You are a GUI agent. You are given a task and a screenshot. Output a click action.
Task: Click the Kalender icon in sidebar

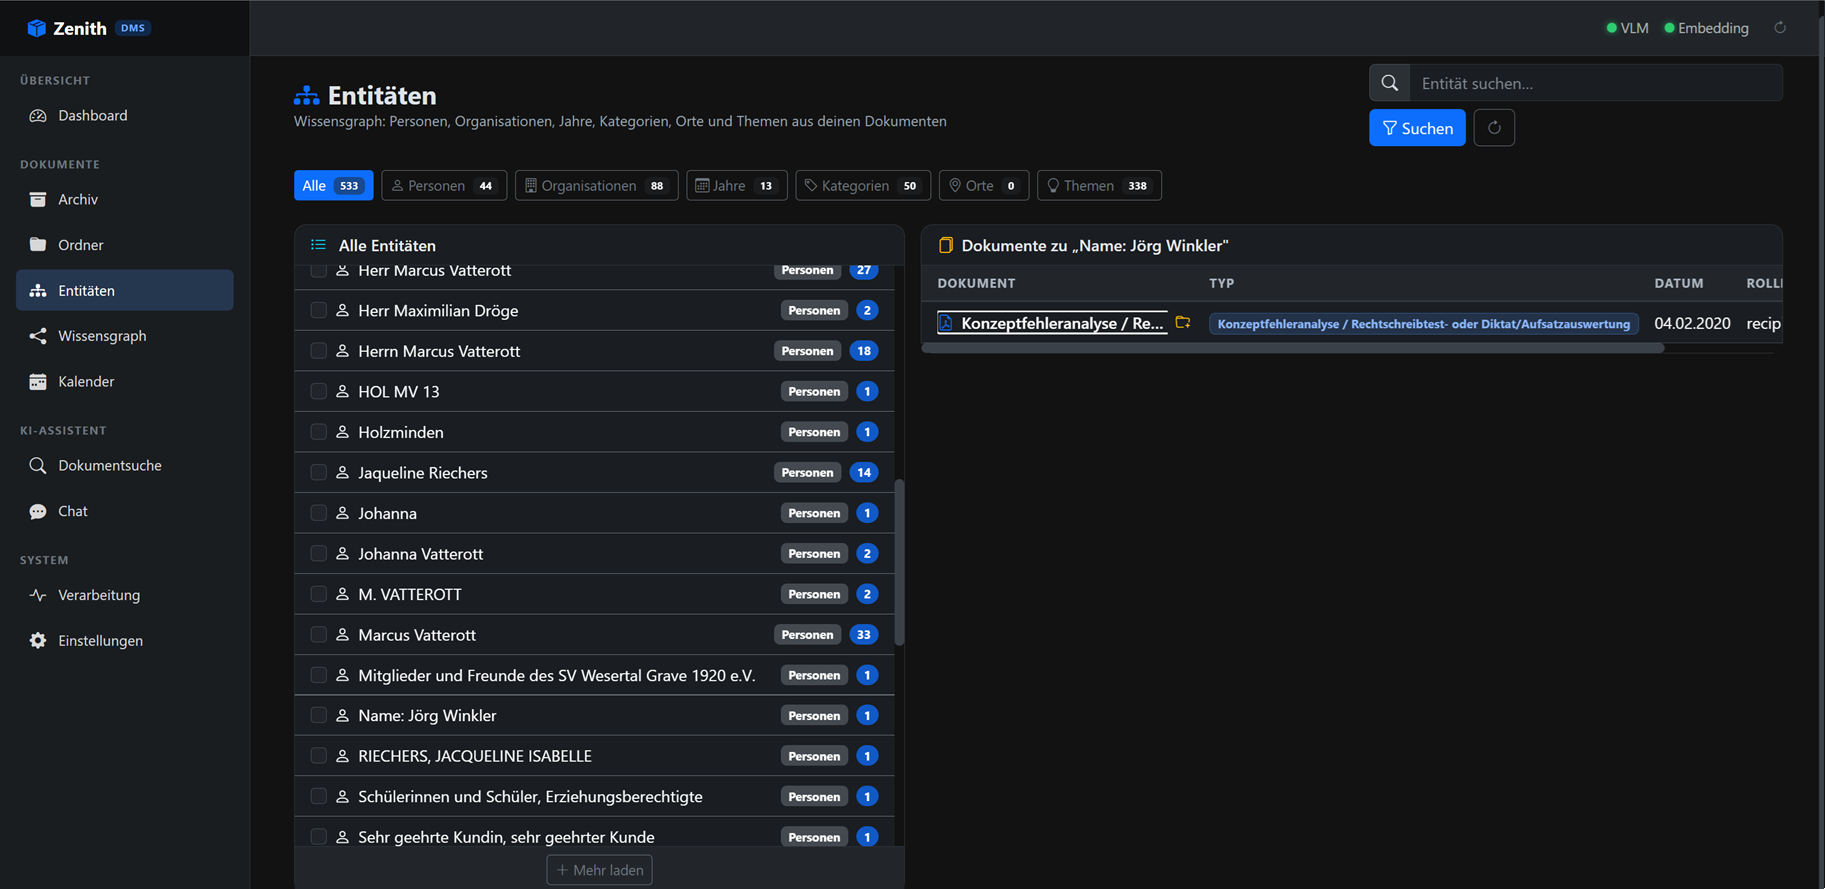click(x=38, y=381)
